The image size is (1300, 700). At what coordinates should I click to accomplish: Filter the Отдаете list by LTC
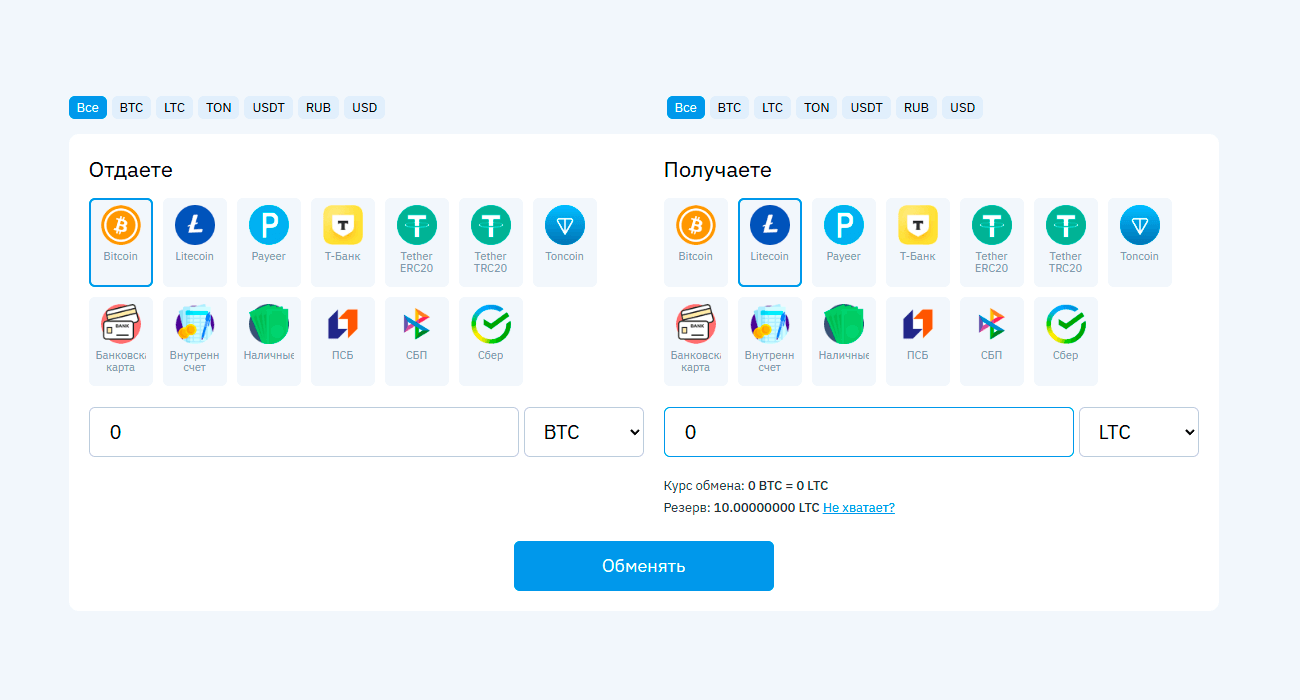click(x=175, y=108)
